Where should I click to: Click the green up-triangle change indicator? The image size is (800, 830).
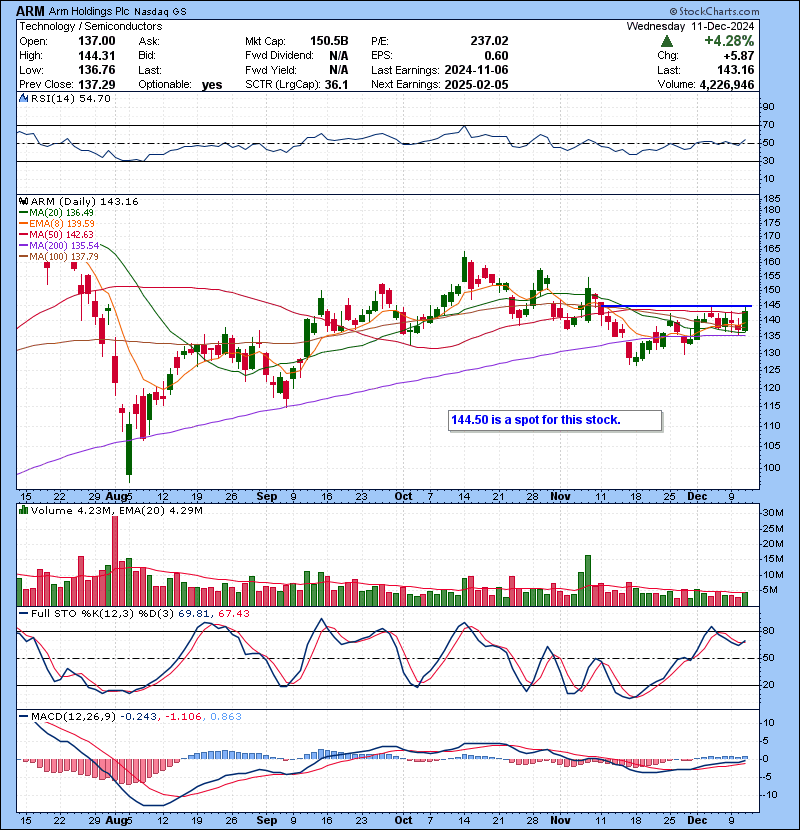(x=667, y=41)
